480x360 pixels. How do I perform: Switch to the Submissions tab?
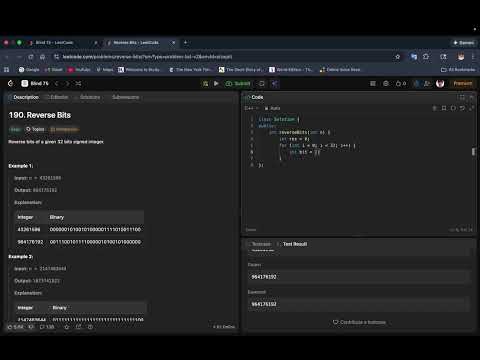tap(124, 97)
